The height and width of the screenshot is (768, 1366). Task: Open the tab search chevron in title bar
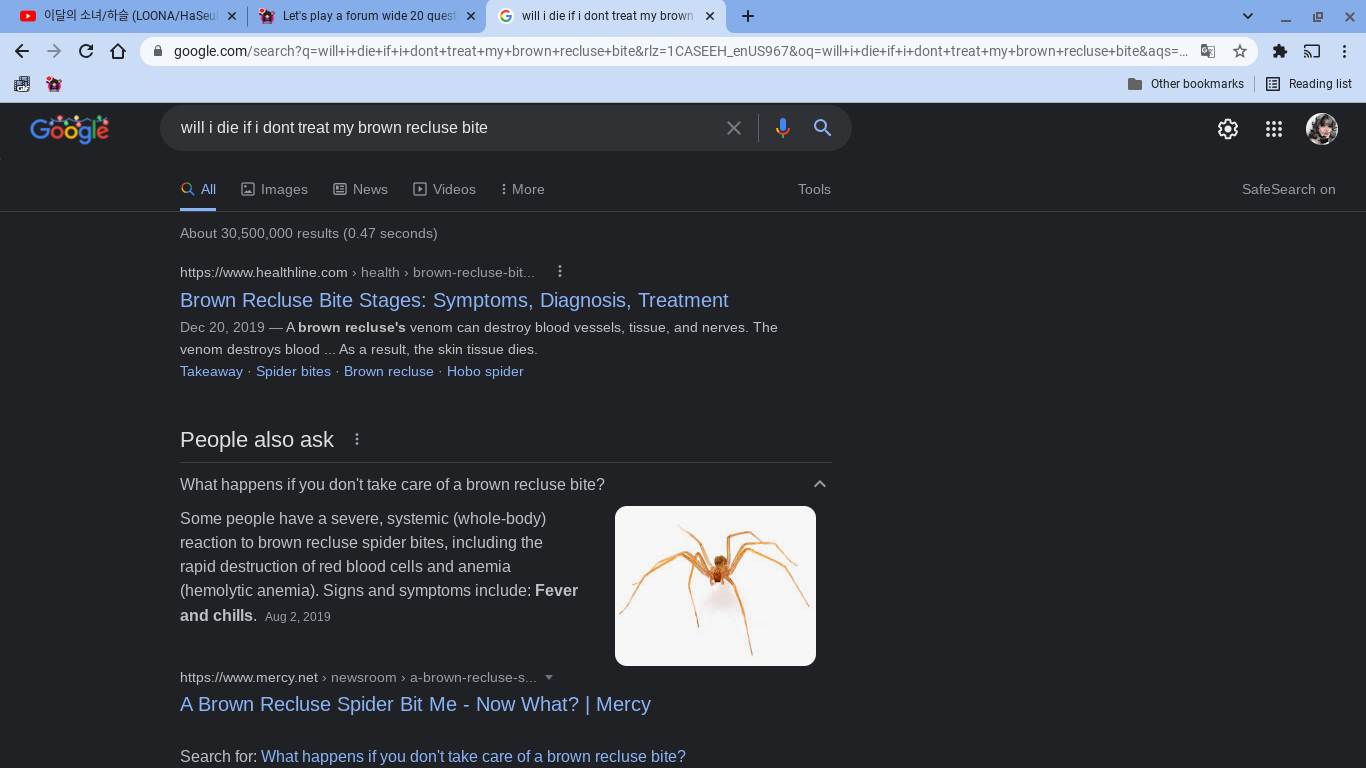click(x=1248, y=16)
